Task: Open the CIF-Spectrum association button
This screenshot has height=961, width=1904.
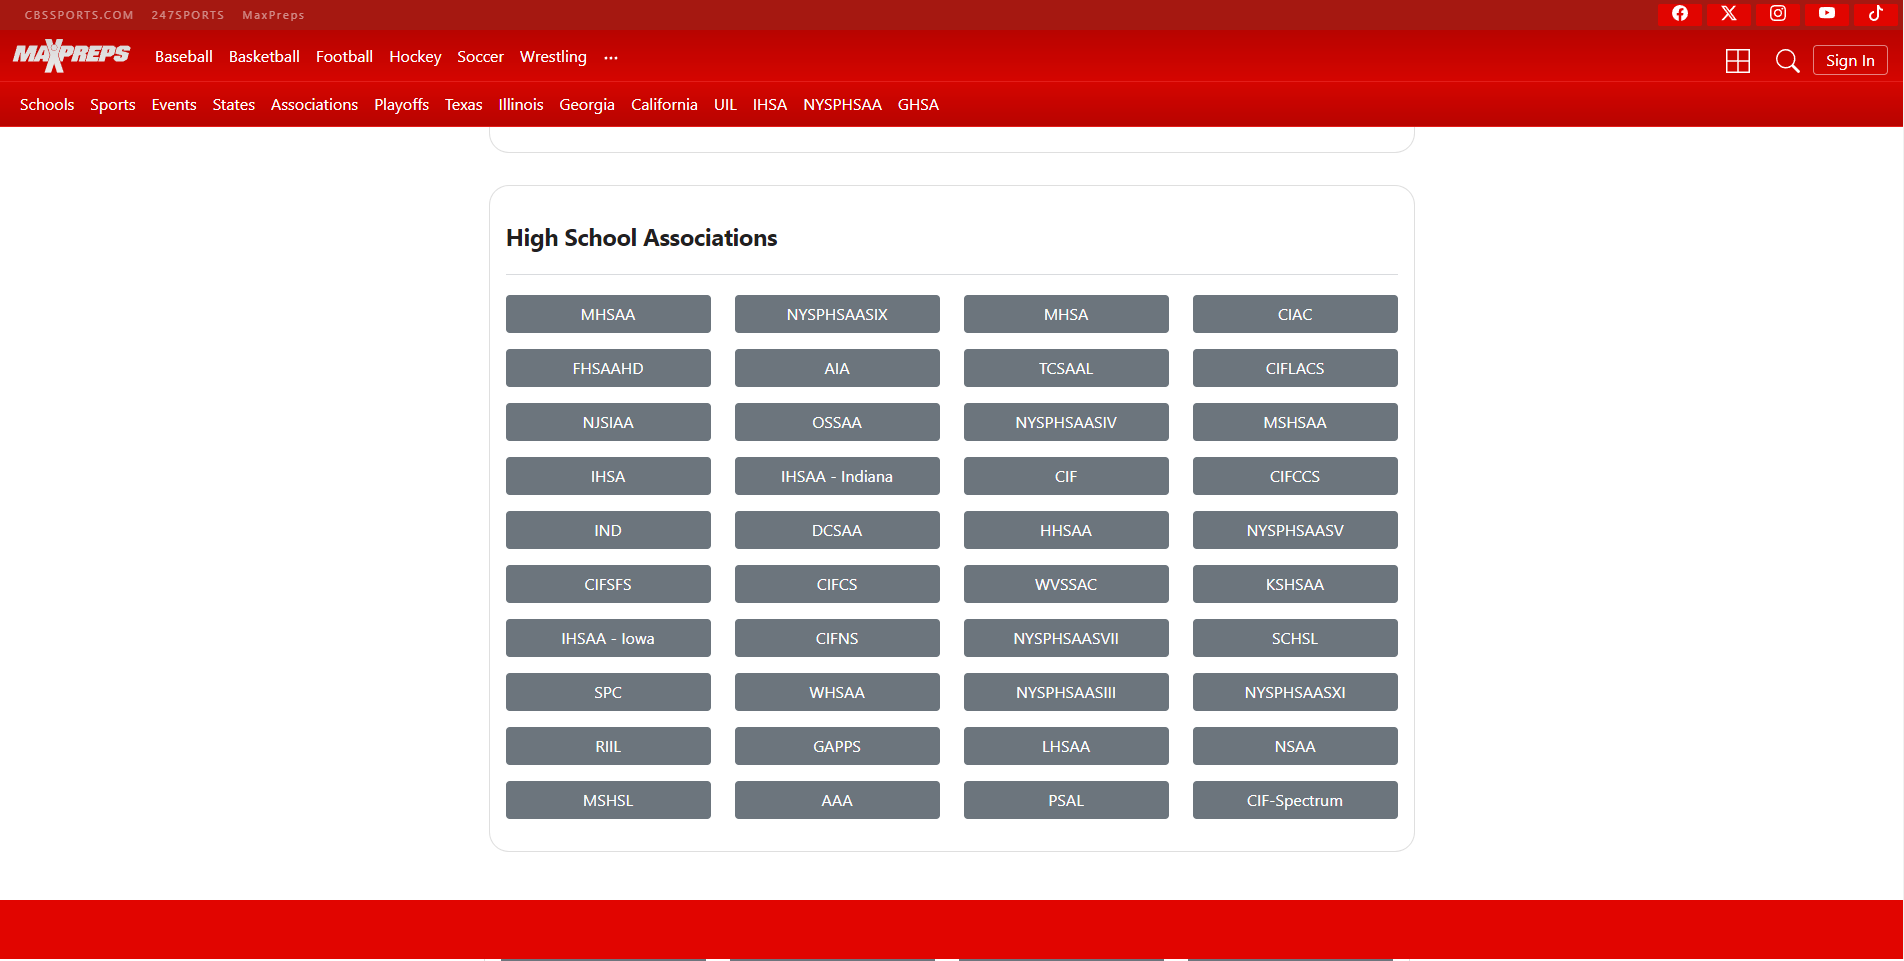Action: pos(1295,800)
